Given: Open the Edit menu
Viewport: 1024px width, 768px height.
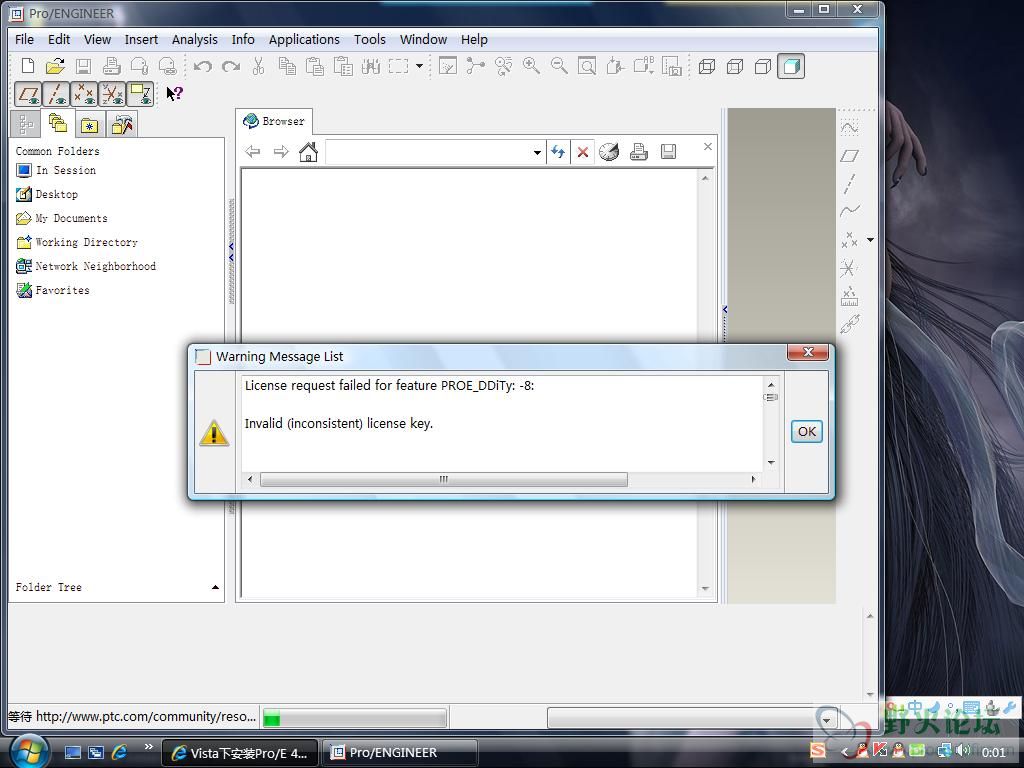Looking at the screenshot, I should coord(59,39).
